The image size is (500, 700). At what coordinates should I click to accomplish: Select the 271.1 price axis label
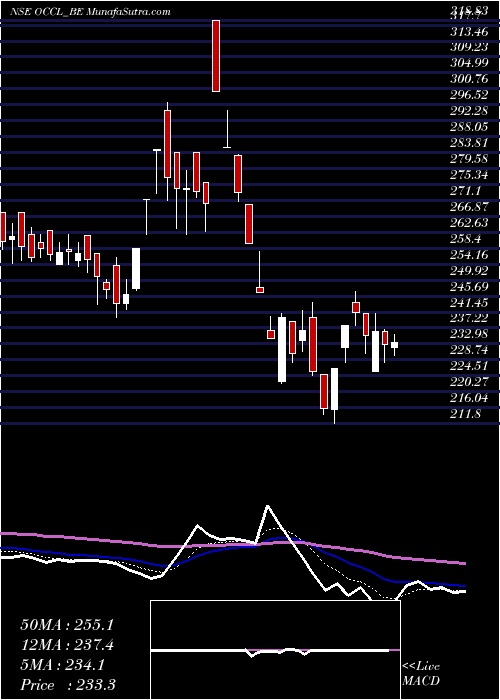[x=466, y=191]
